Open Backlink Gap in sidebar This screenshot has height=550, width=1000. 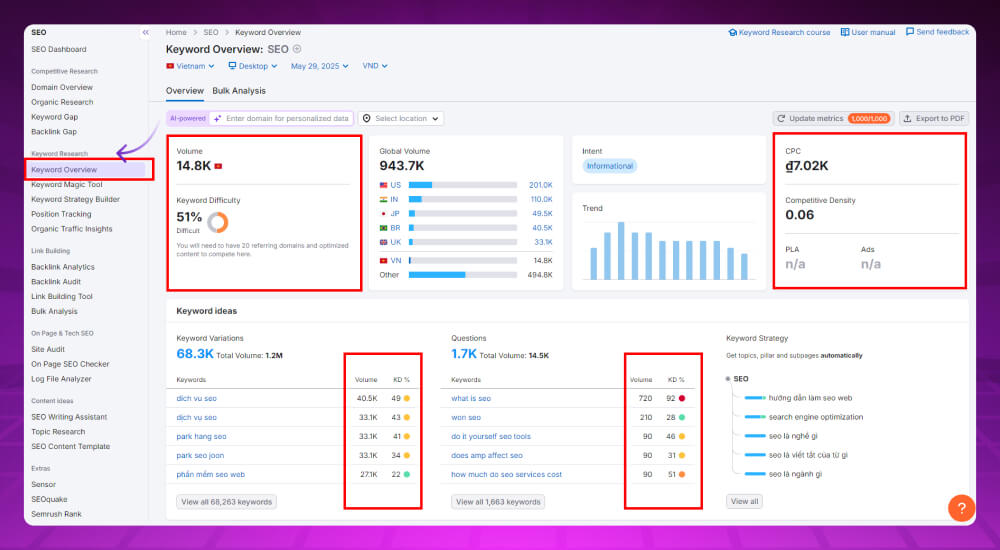tap(54, 131)
